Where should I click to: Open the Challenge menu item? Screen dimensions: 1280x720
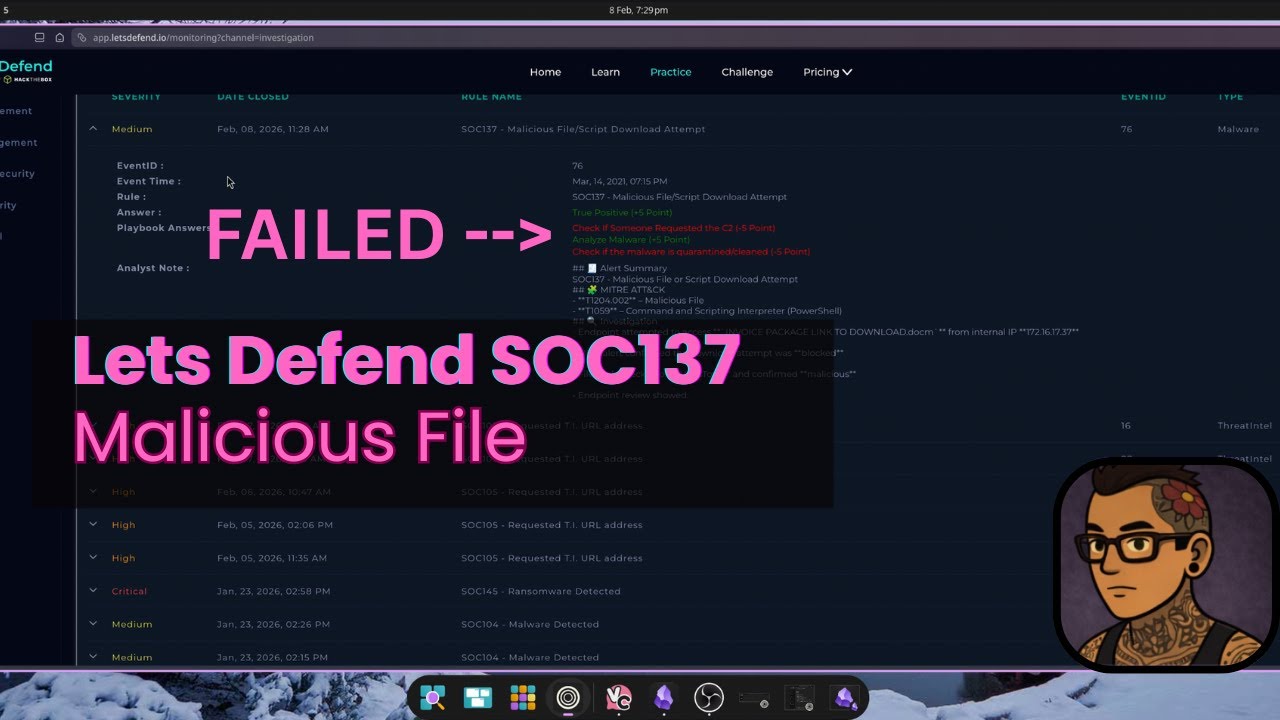click(x=747, y=72)
